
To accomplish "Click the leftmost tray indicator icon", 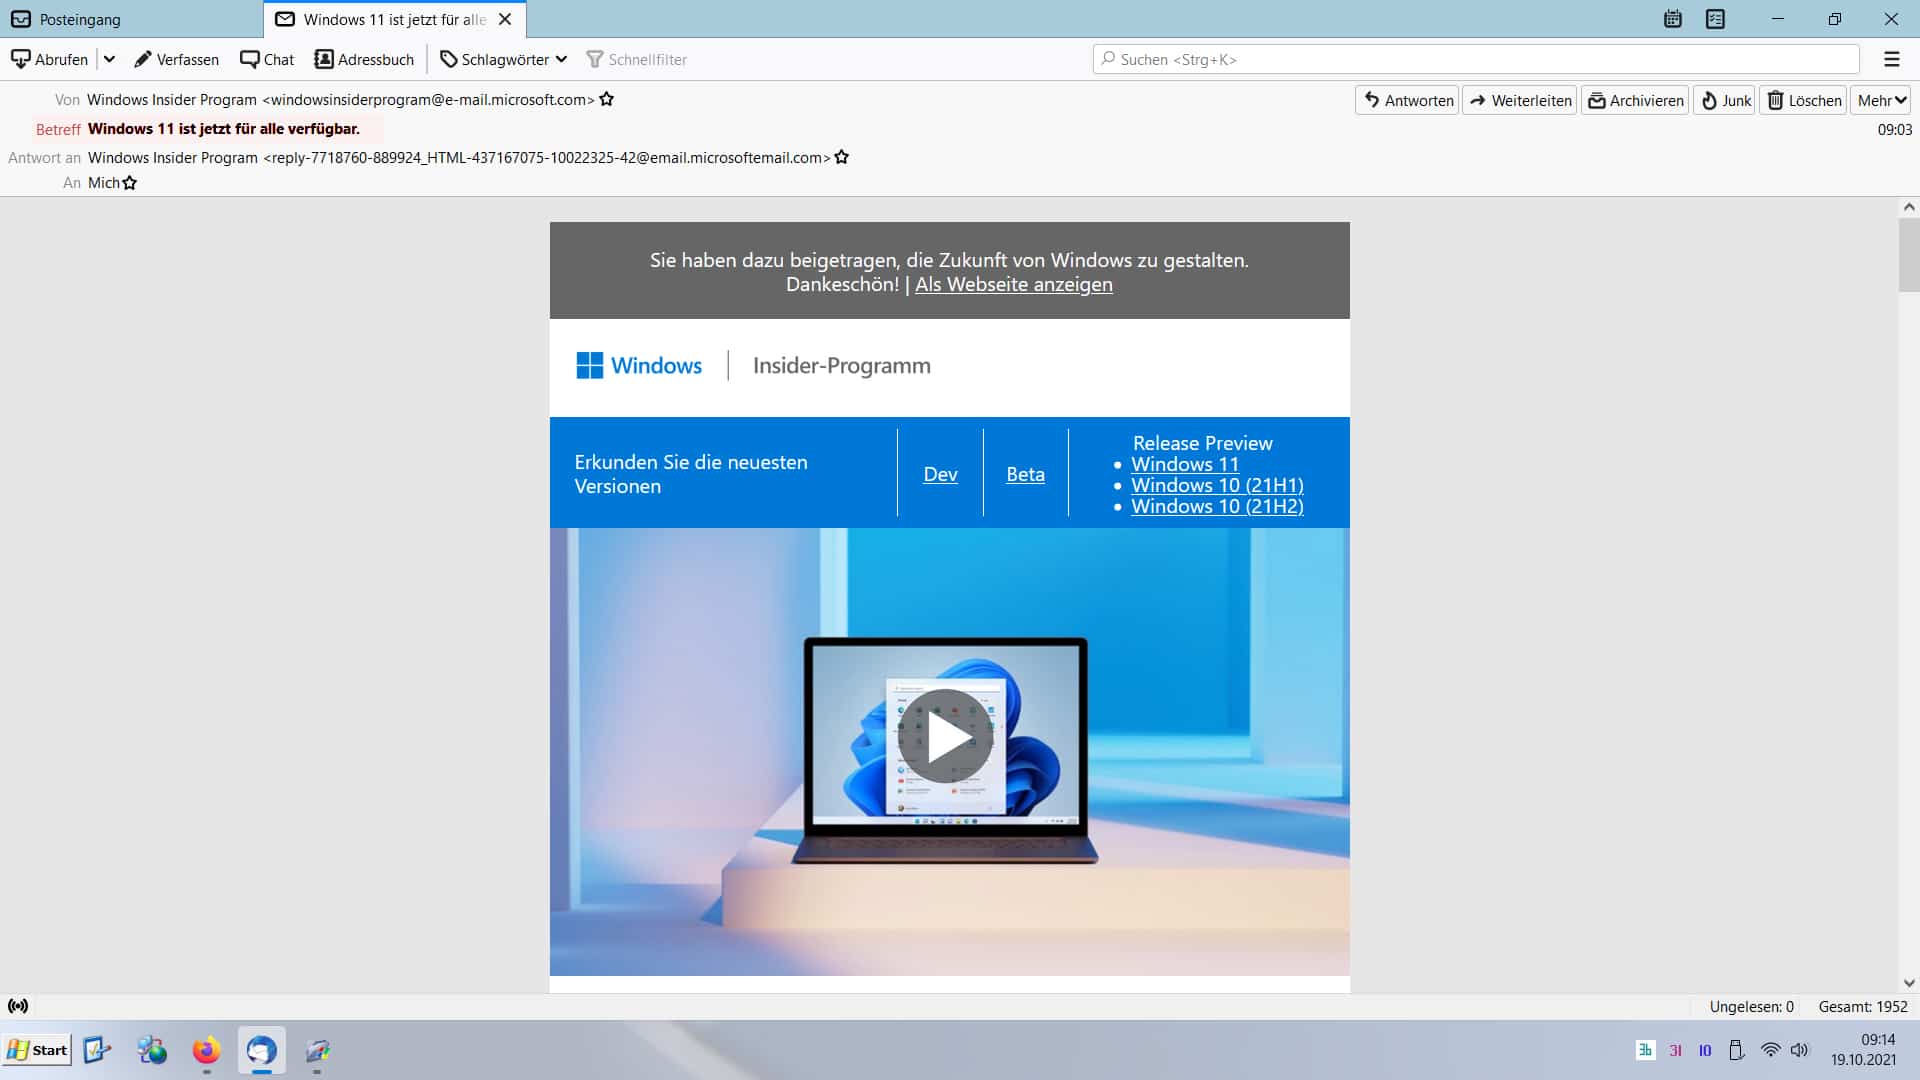I will 1645,1049.
